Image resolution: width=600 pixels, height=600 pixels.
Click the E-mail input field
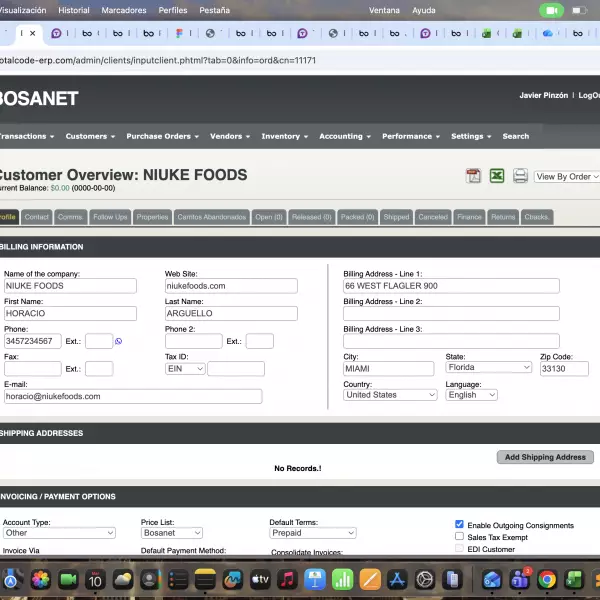pos(133,396)
